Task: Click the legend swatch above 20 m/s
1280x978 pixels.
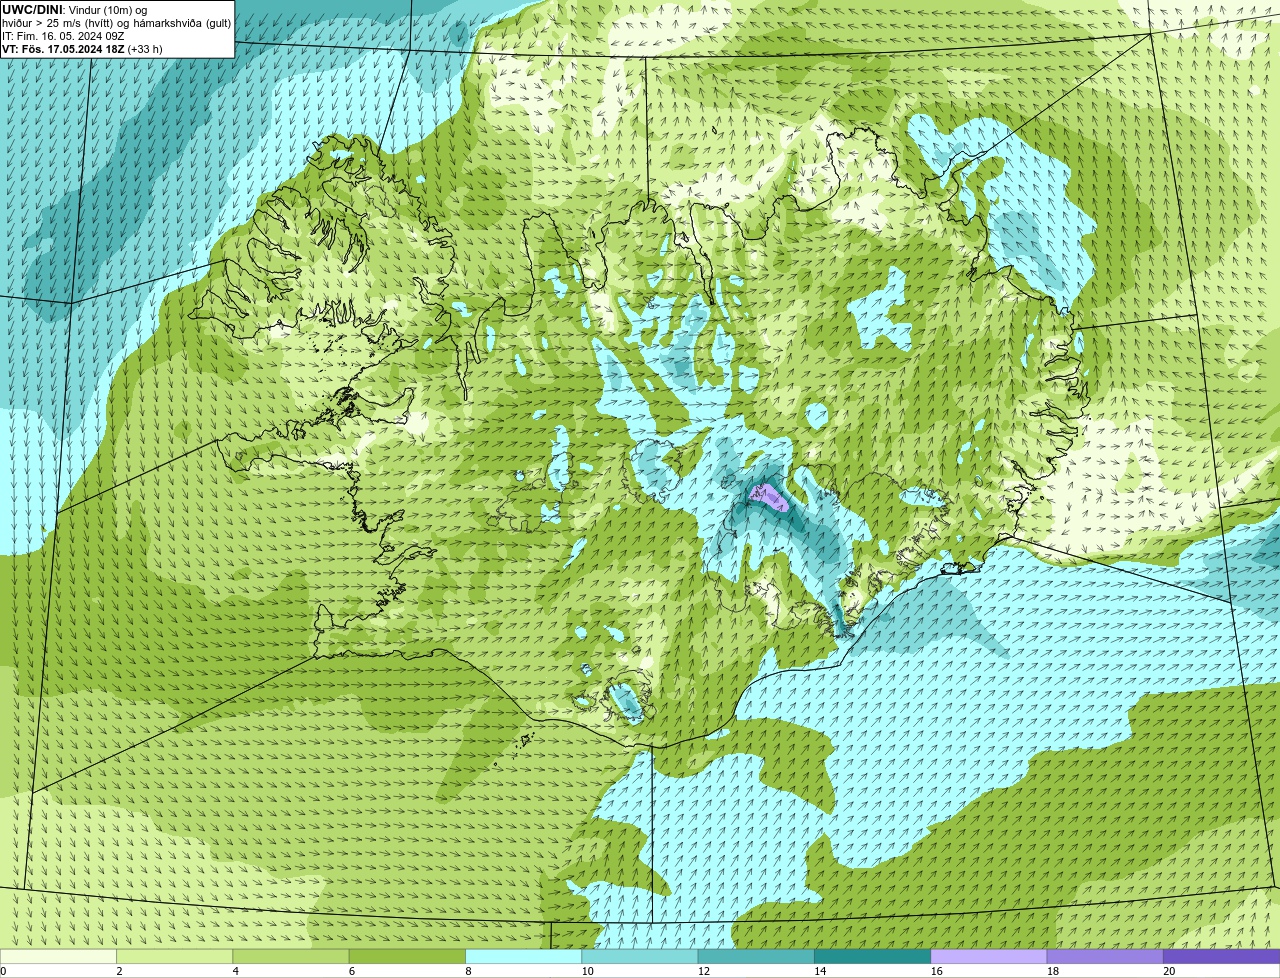Action: 1222,957
